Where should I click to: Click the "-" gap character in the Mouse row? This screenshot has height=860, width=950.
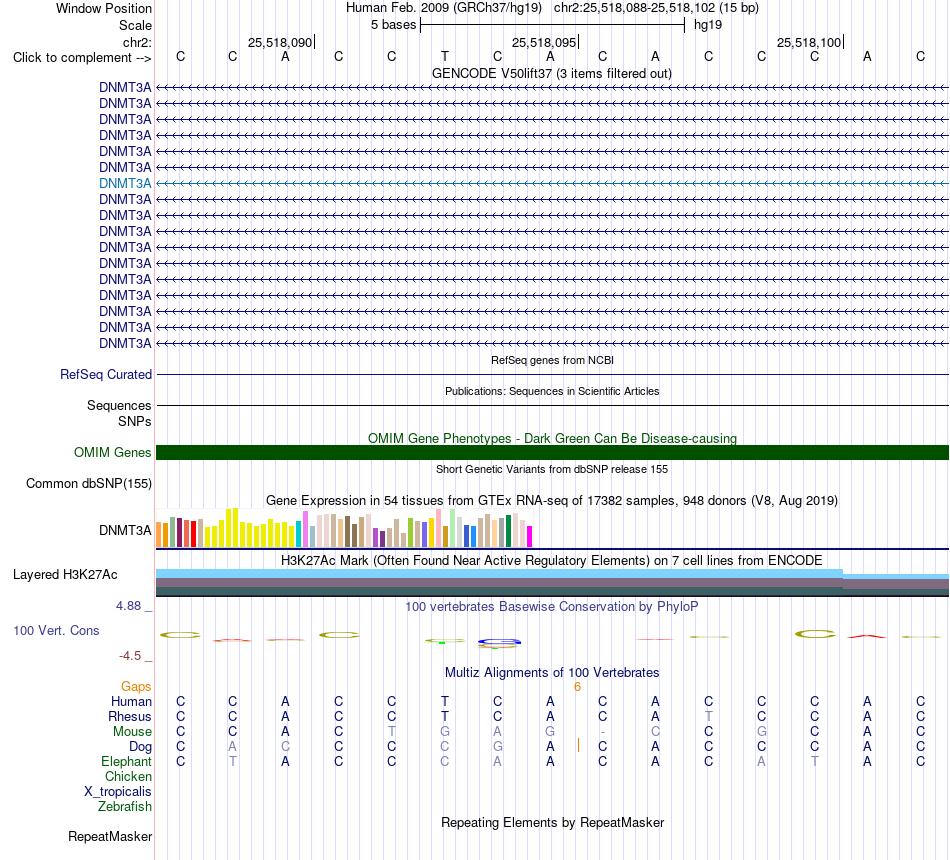pos(603,732)
